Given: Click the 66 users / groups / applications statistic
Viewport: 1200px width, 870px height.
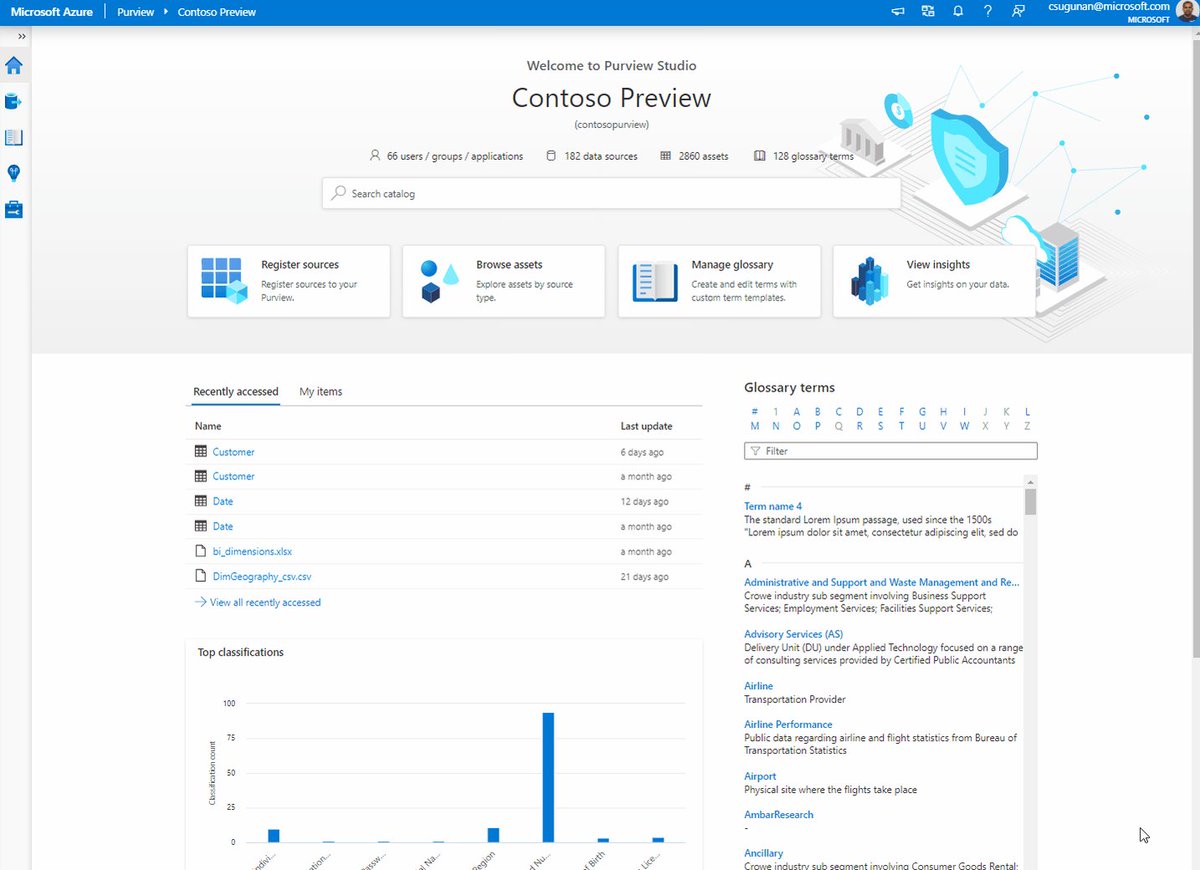Looking at the screenshot, I should pyautogui.click(x=446, y=156).
